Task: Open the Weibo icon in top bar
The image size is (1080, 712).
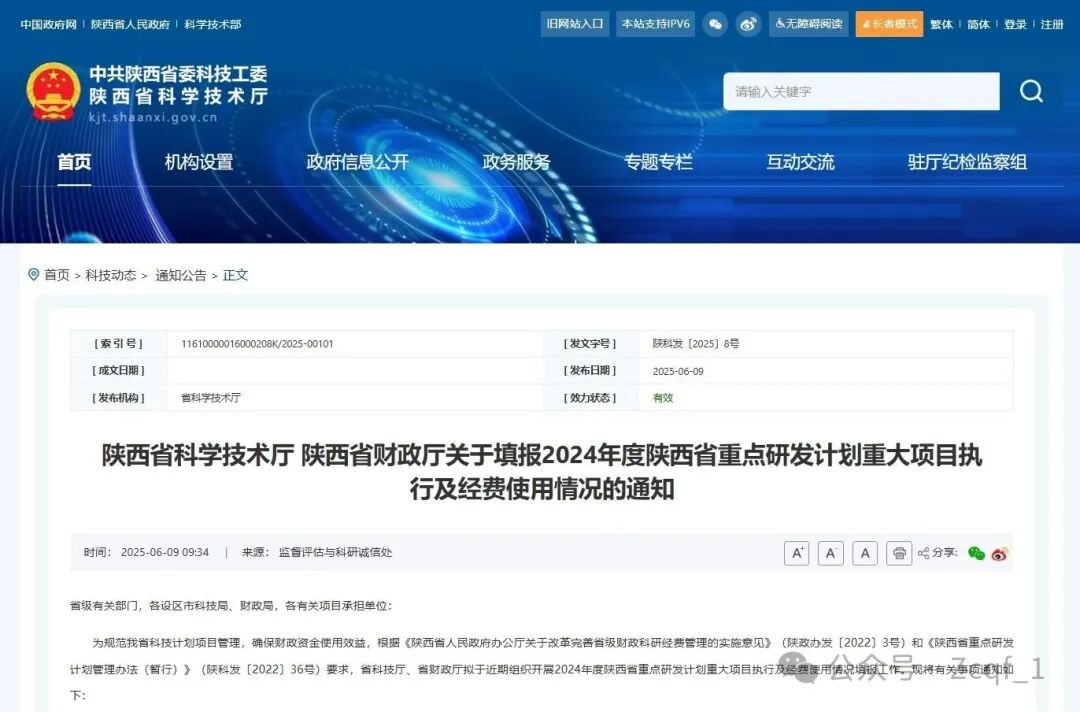Action: pos(749,24)
